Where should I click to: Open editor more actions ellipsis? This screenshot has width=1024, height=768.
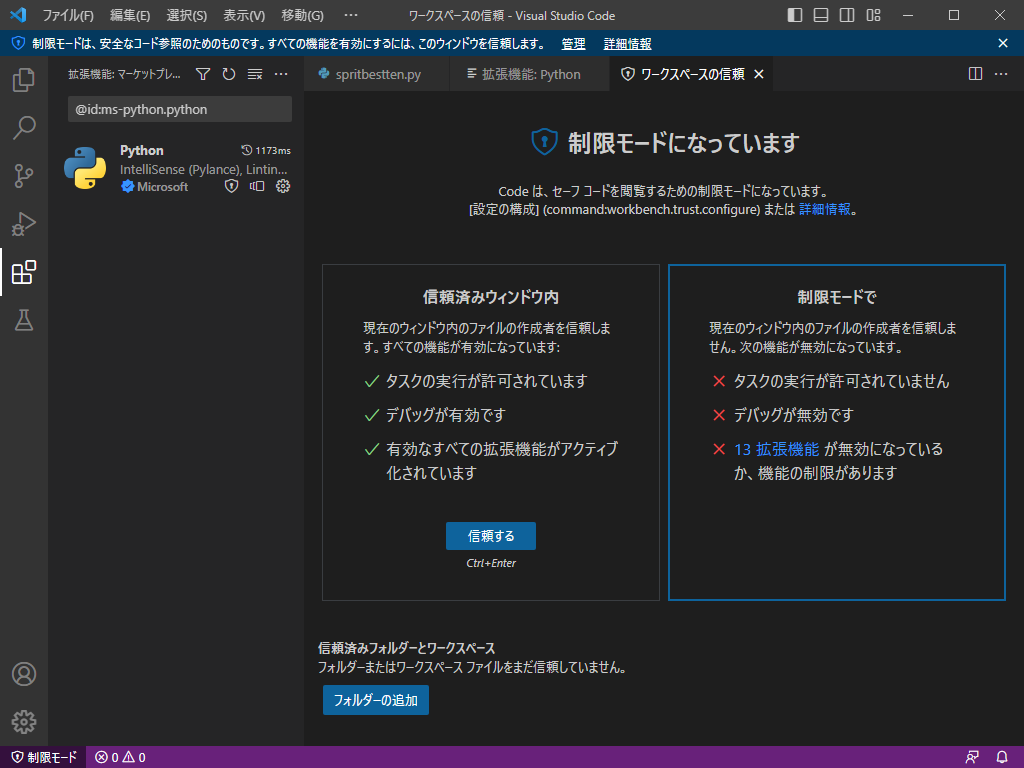click(x=1001, y=74)
